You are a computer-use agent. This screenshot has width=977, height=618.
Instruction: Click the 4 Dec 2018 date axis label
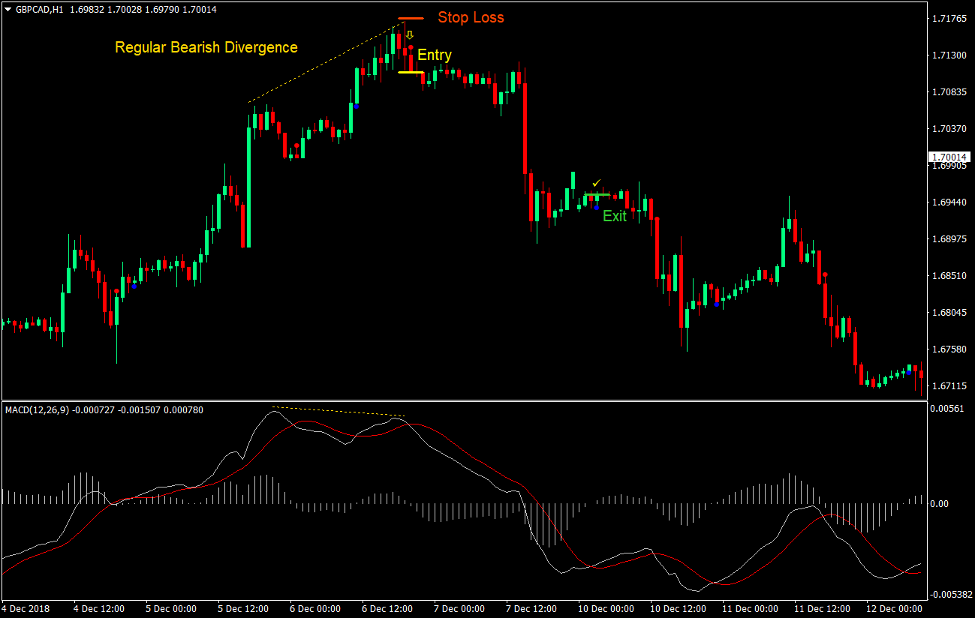pyautogui.click(x=25, y=607)
